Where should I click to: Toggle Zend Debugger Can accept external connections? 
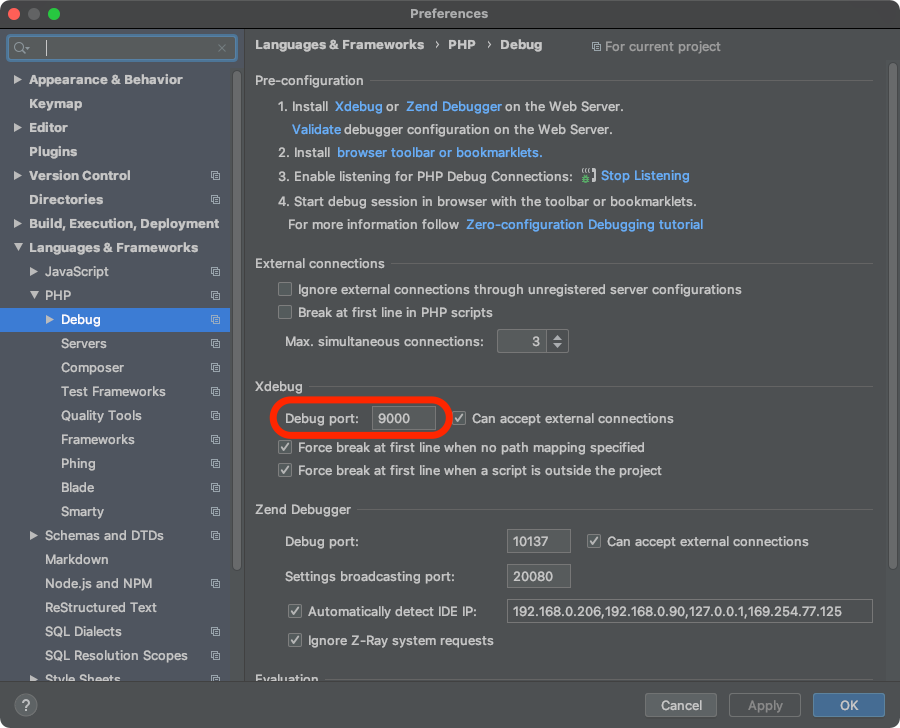tap(594, 541)
